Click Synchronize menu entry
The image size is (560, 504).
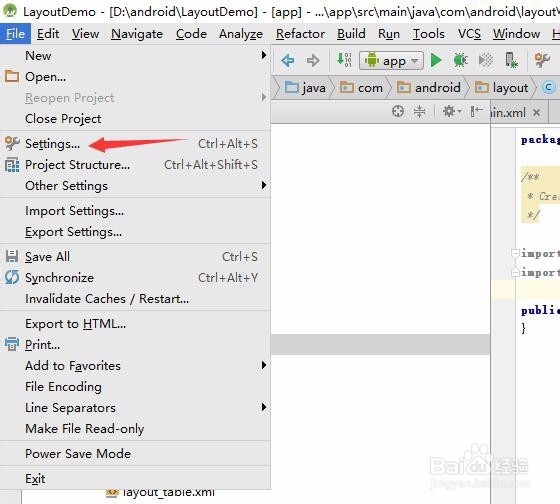click(x=135, y=278)
